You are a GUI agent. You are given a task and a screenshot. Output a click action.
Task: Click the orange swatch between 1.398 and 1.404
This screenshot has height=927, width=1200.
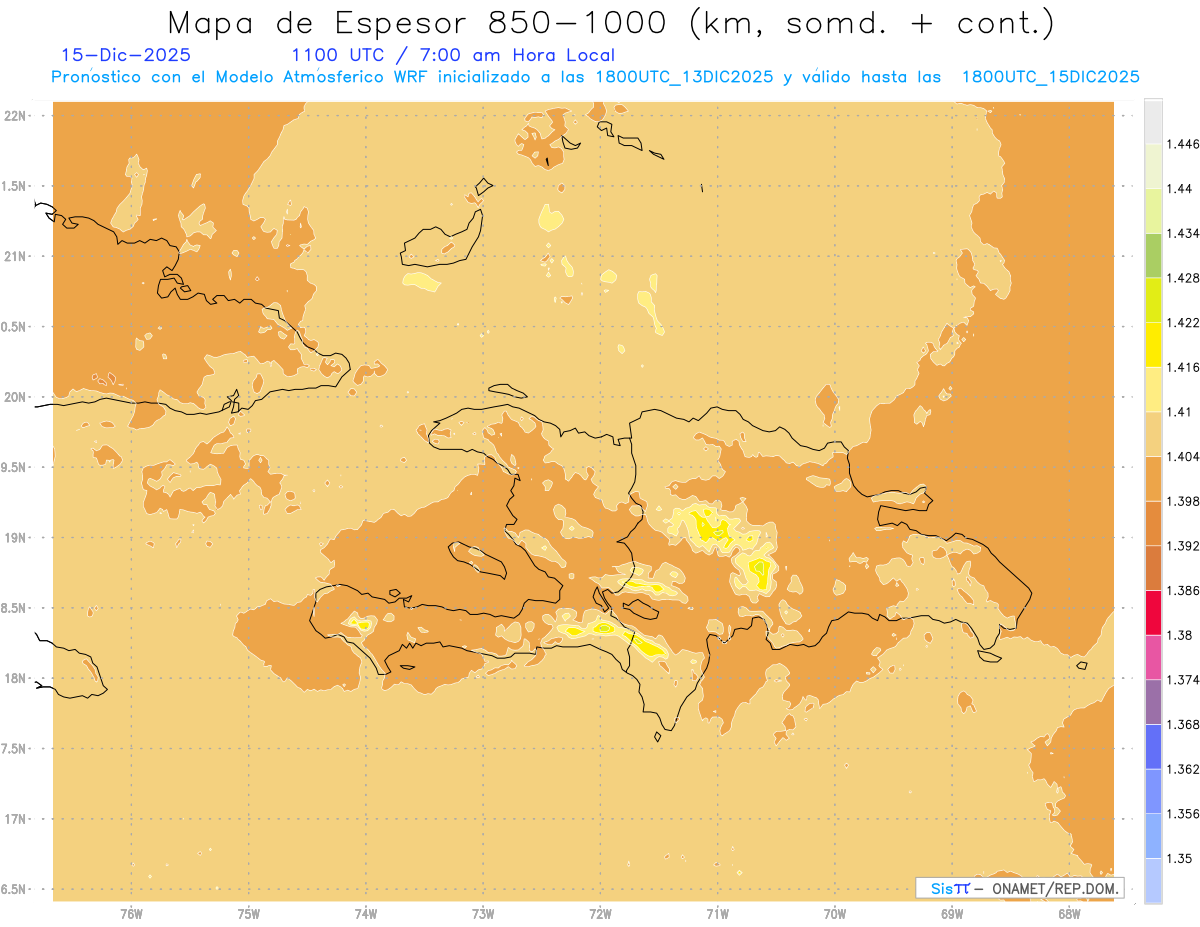pos(1153,478)
